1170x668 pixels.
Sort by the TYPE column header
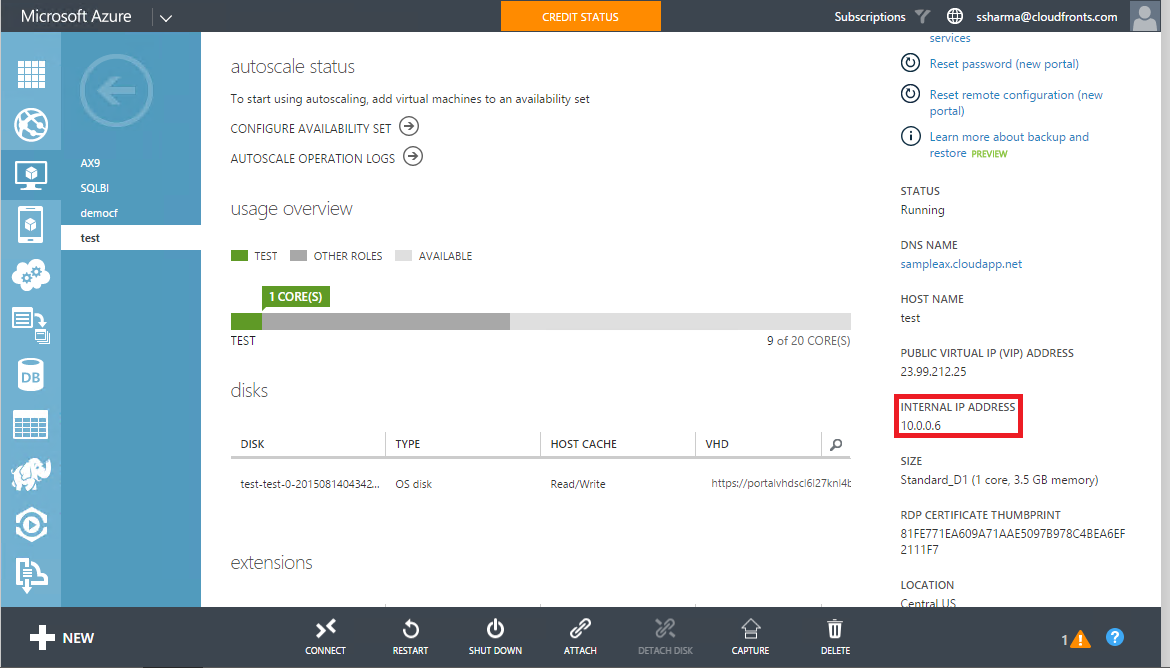pyautogui.click(x=407, y=444)
